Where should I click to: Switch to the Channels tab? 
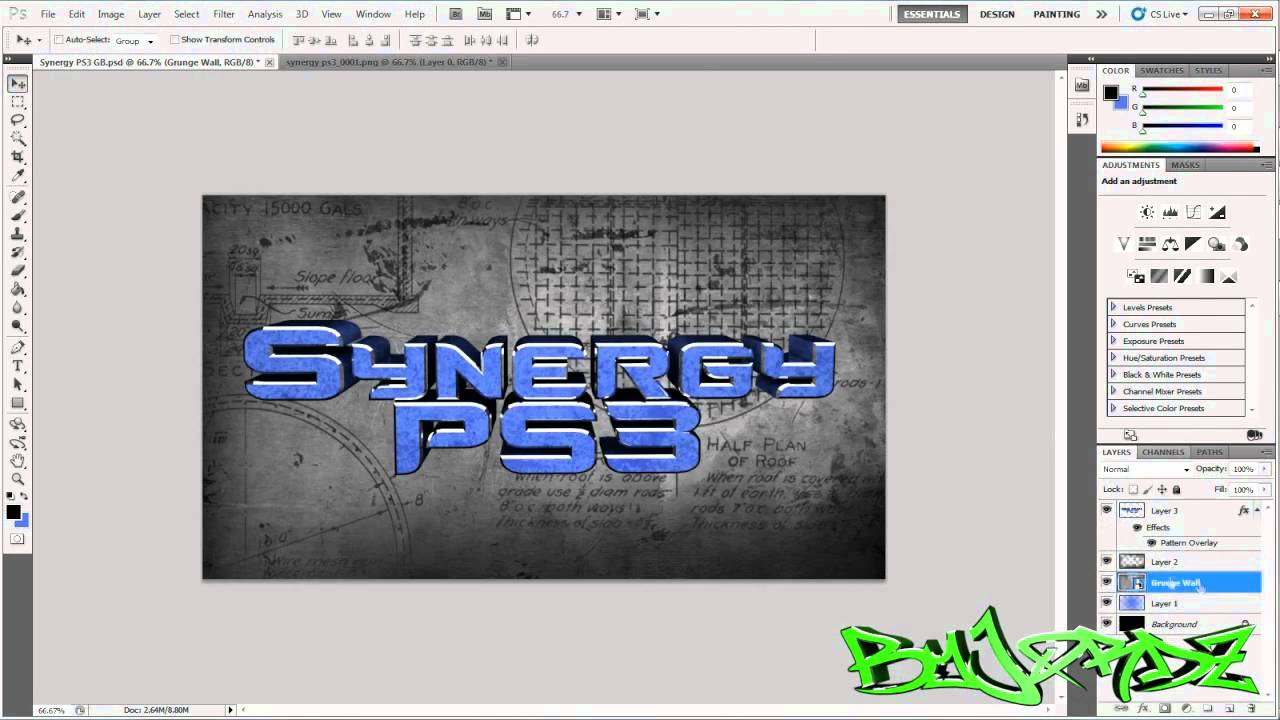point(1163,452)
